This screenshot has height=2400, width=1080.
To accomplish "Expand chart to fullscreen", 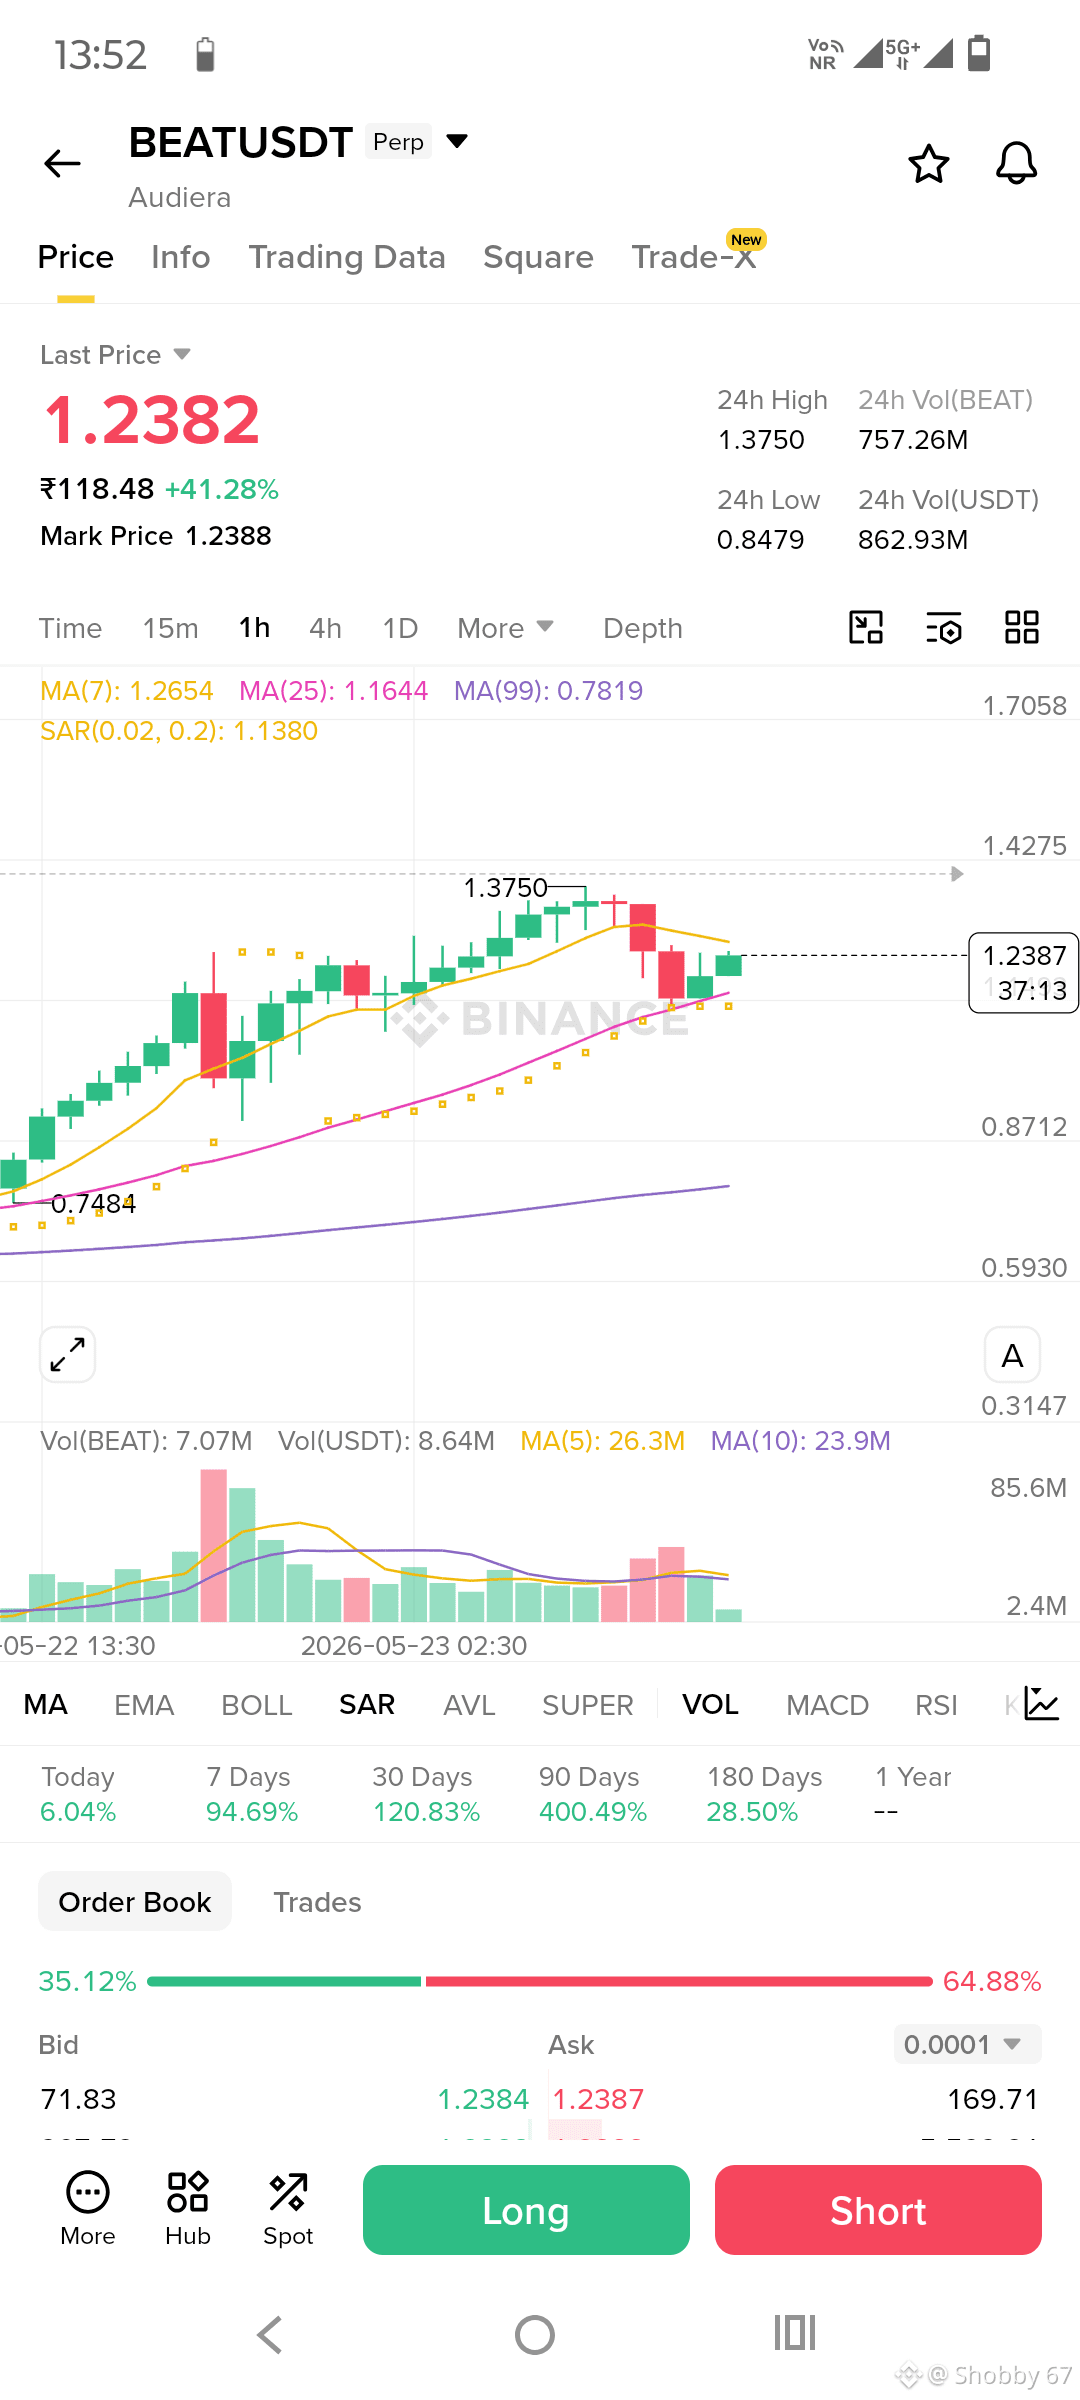I will 68,1355.
